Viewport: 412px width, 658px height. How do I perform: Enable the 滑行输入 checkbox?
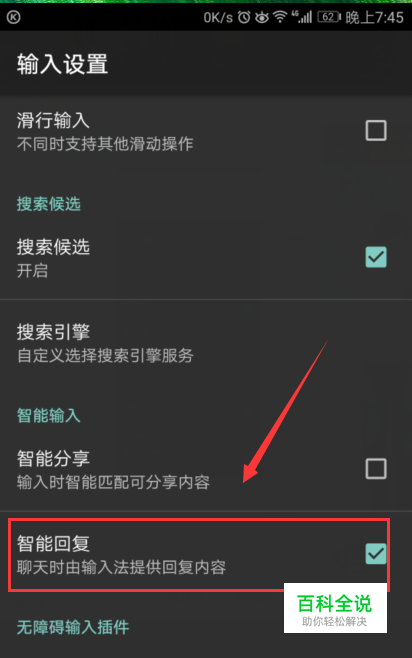pos(376,131)
